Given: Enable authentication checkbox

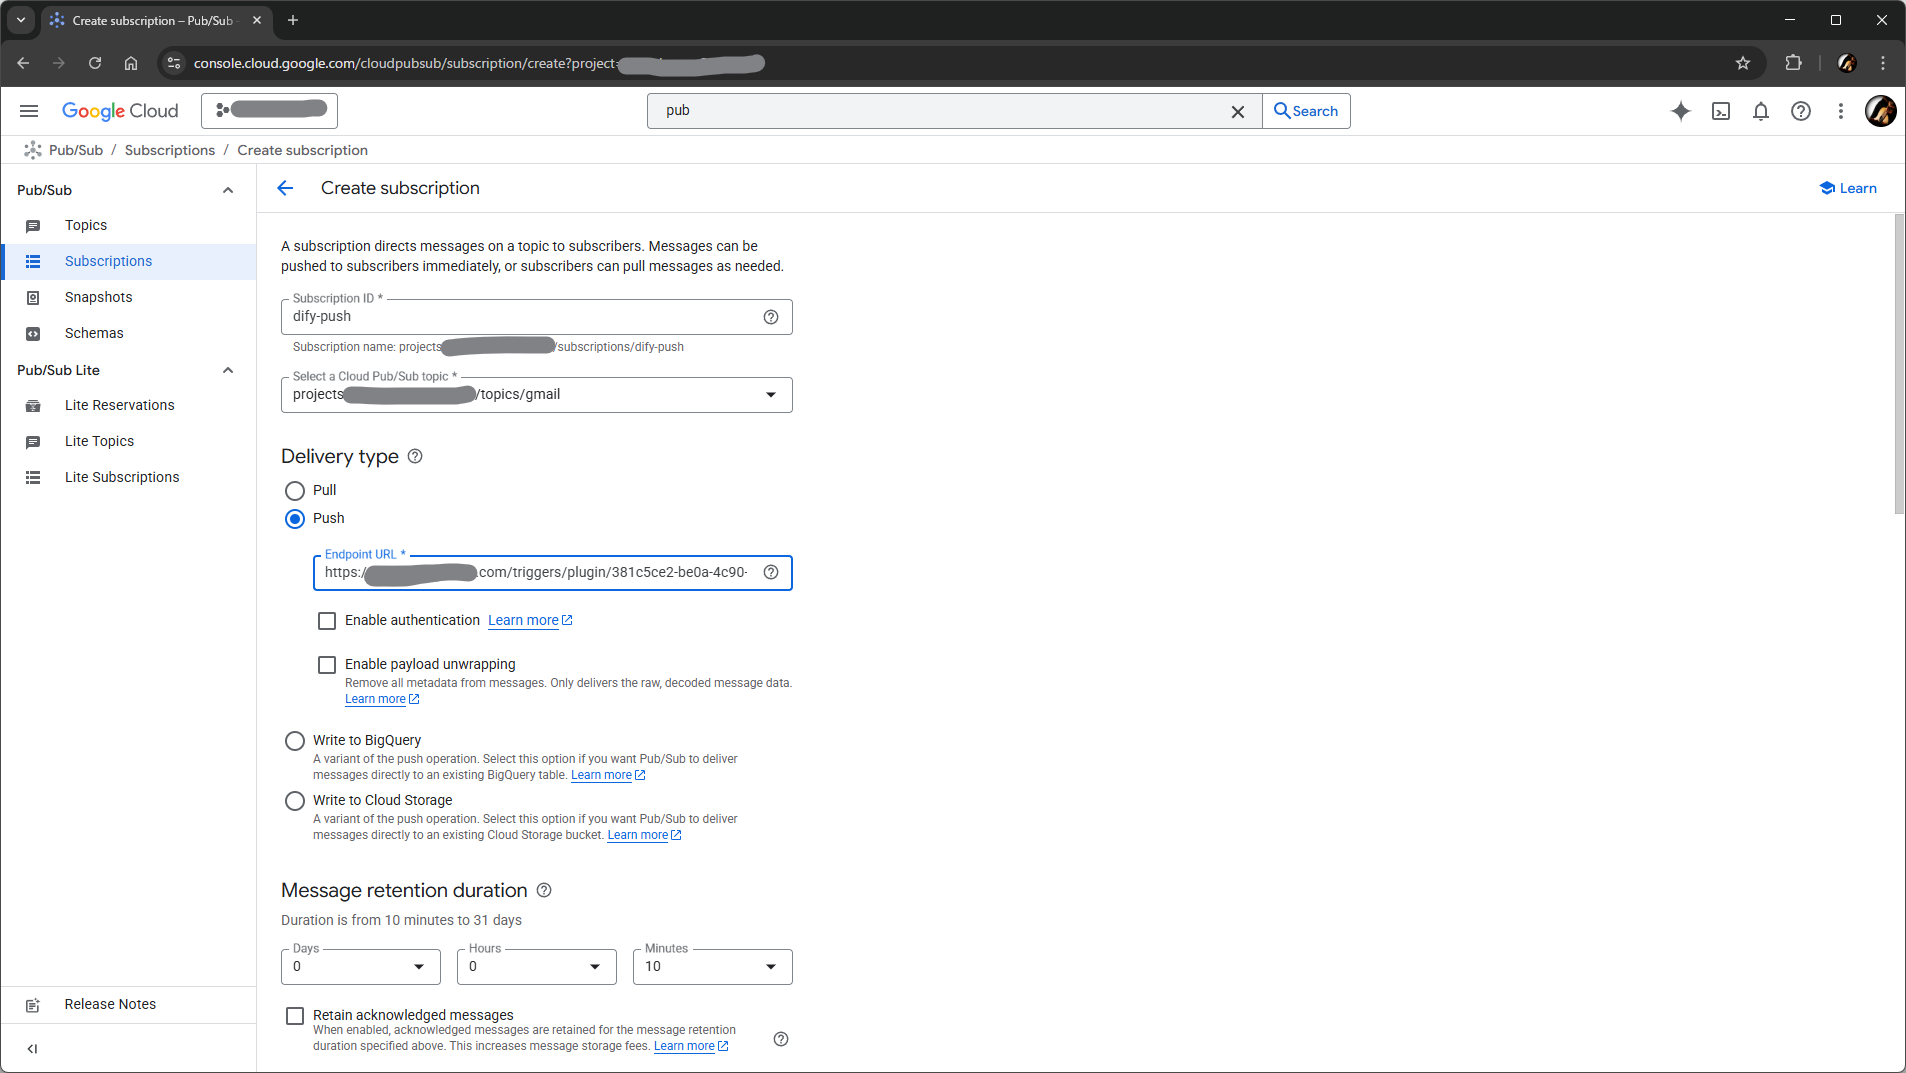Looking at the screenshot, I should [x=327, y=621].
